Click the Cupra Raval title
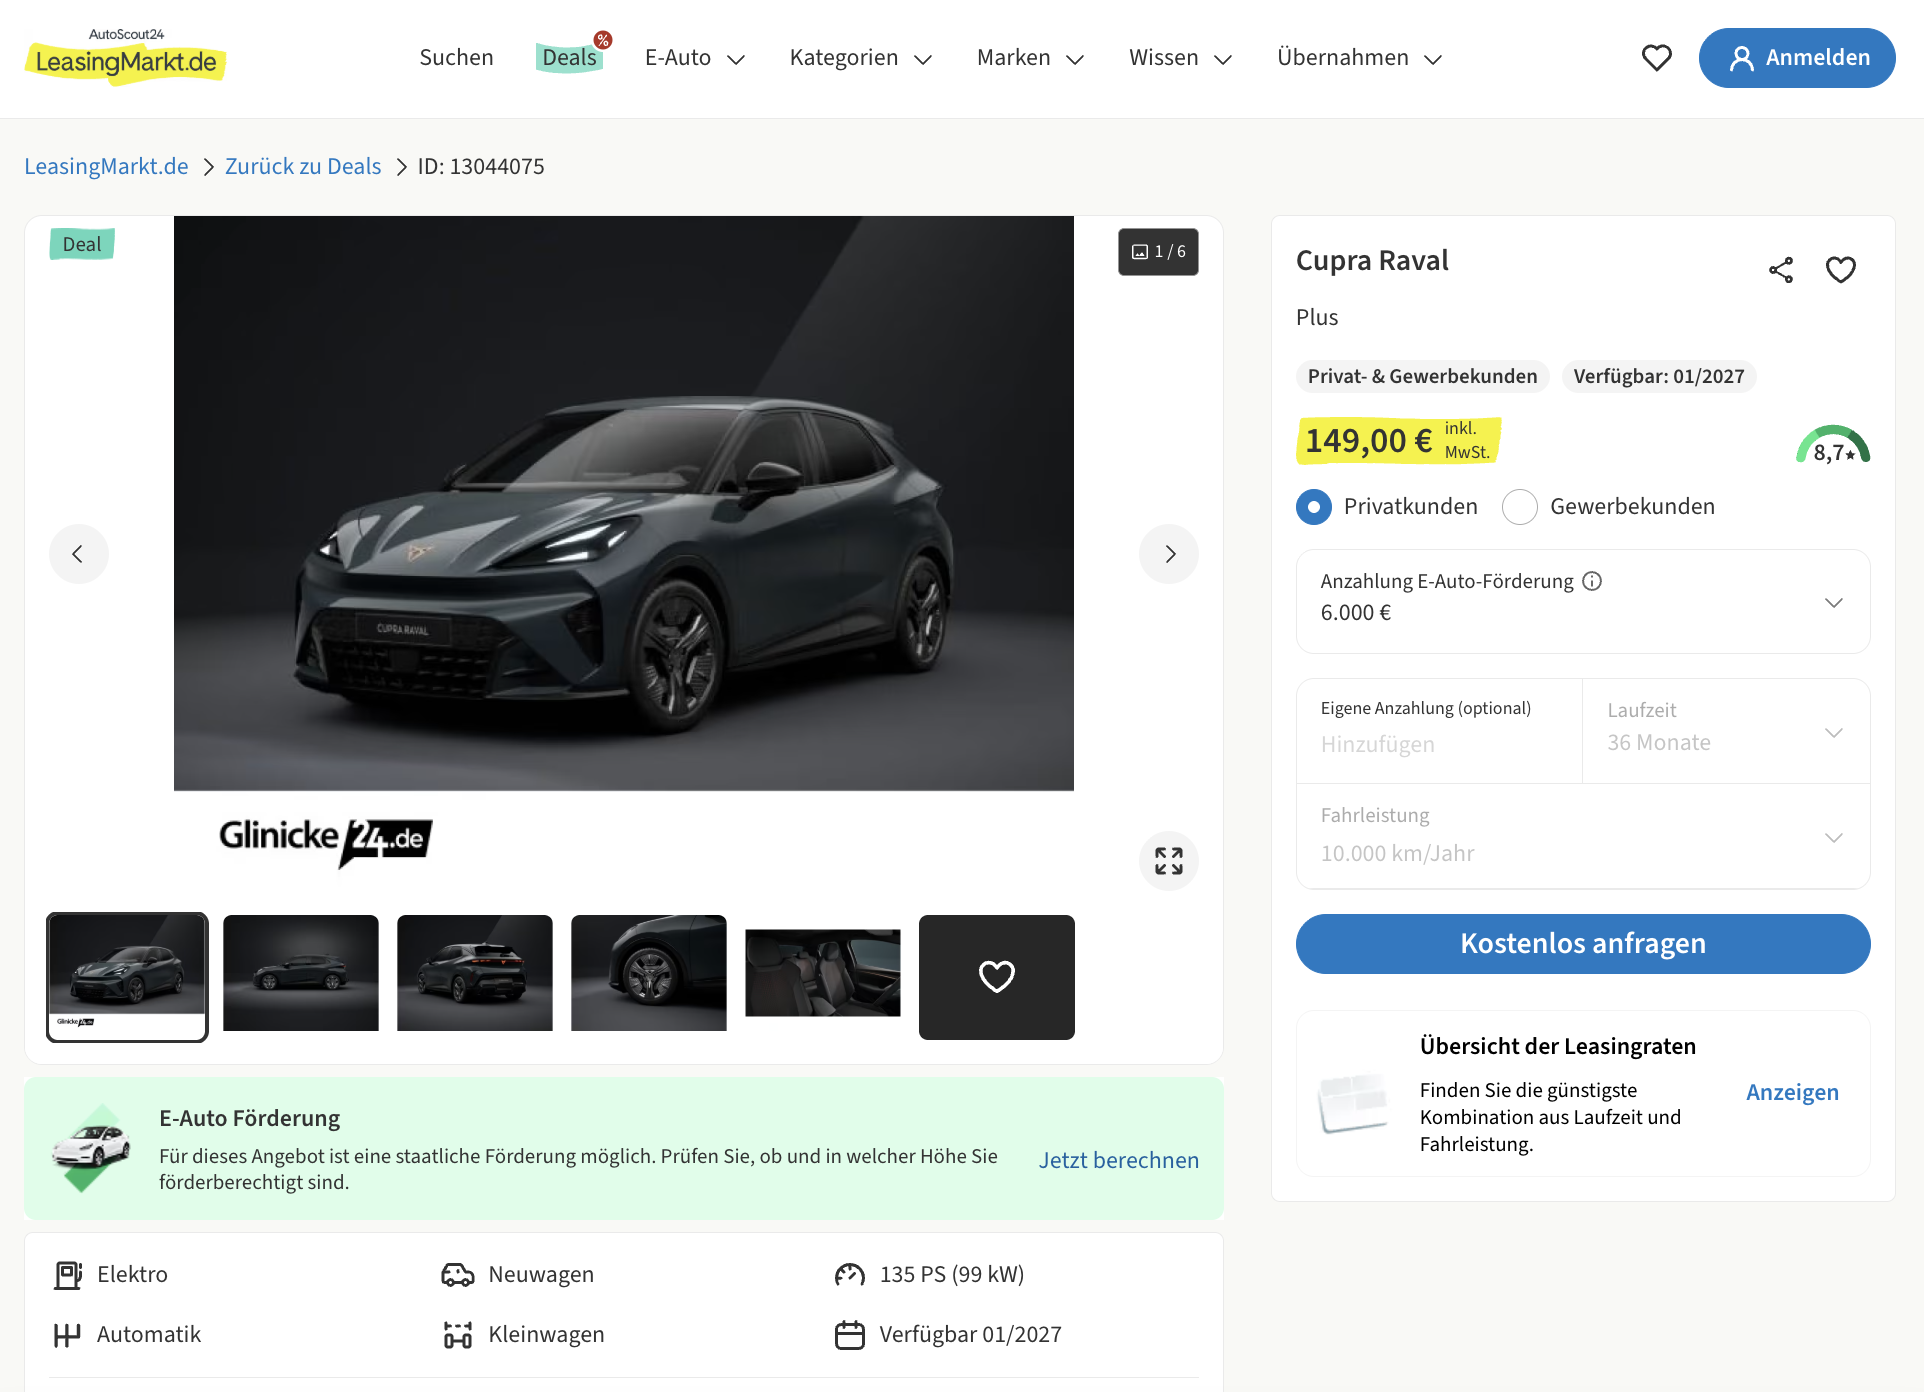Screen dimensions: 1924x1392 point(1372,261)
